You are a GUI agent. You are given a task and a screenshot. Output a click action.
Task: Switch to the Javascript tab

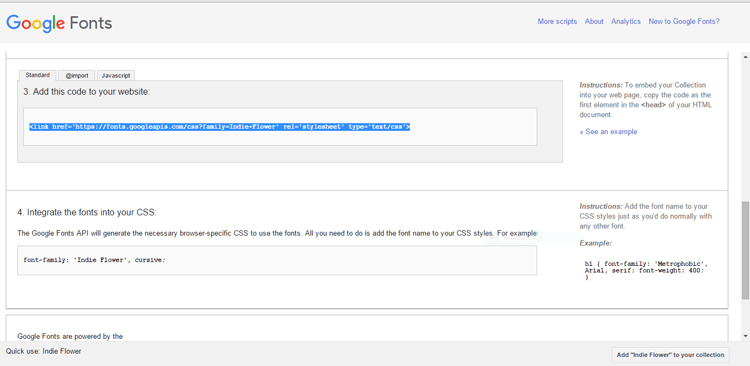tap(116, 76)
